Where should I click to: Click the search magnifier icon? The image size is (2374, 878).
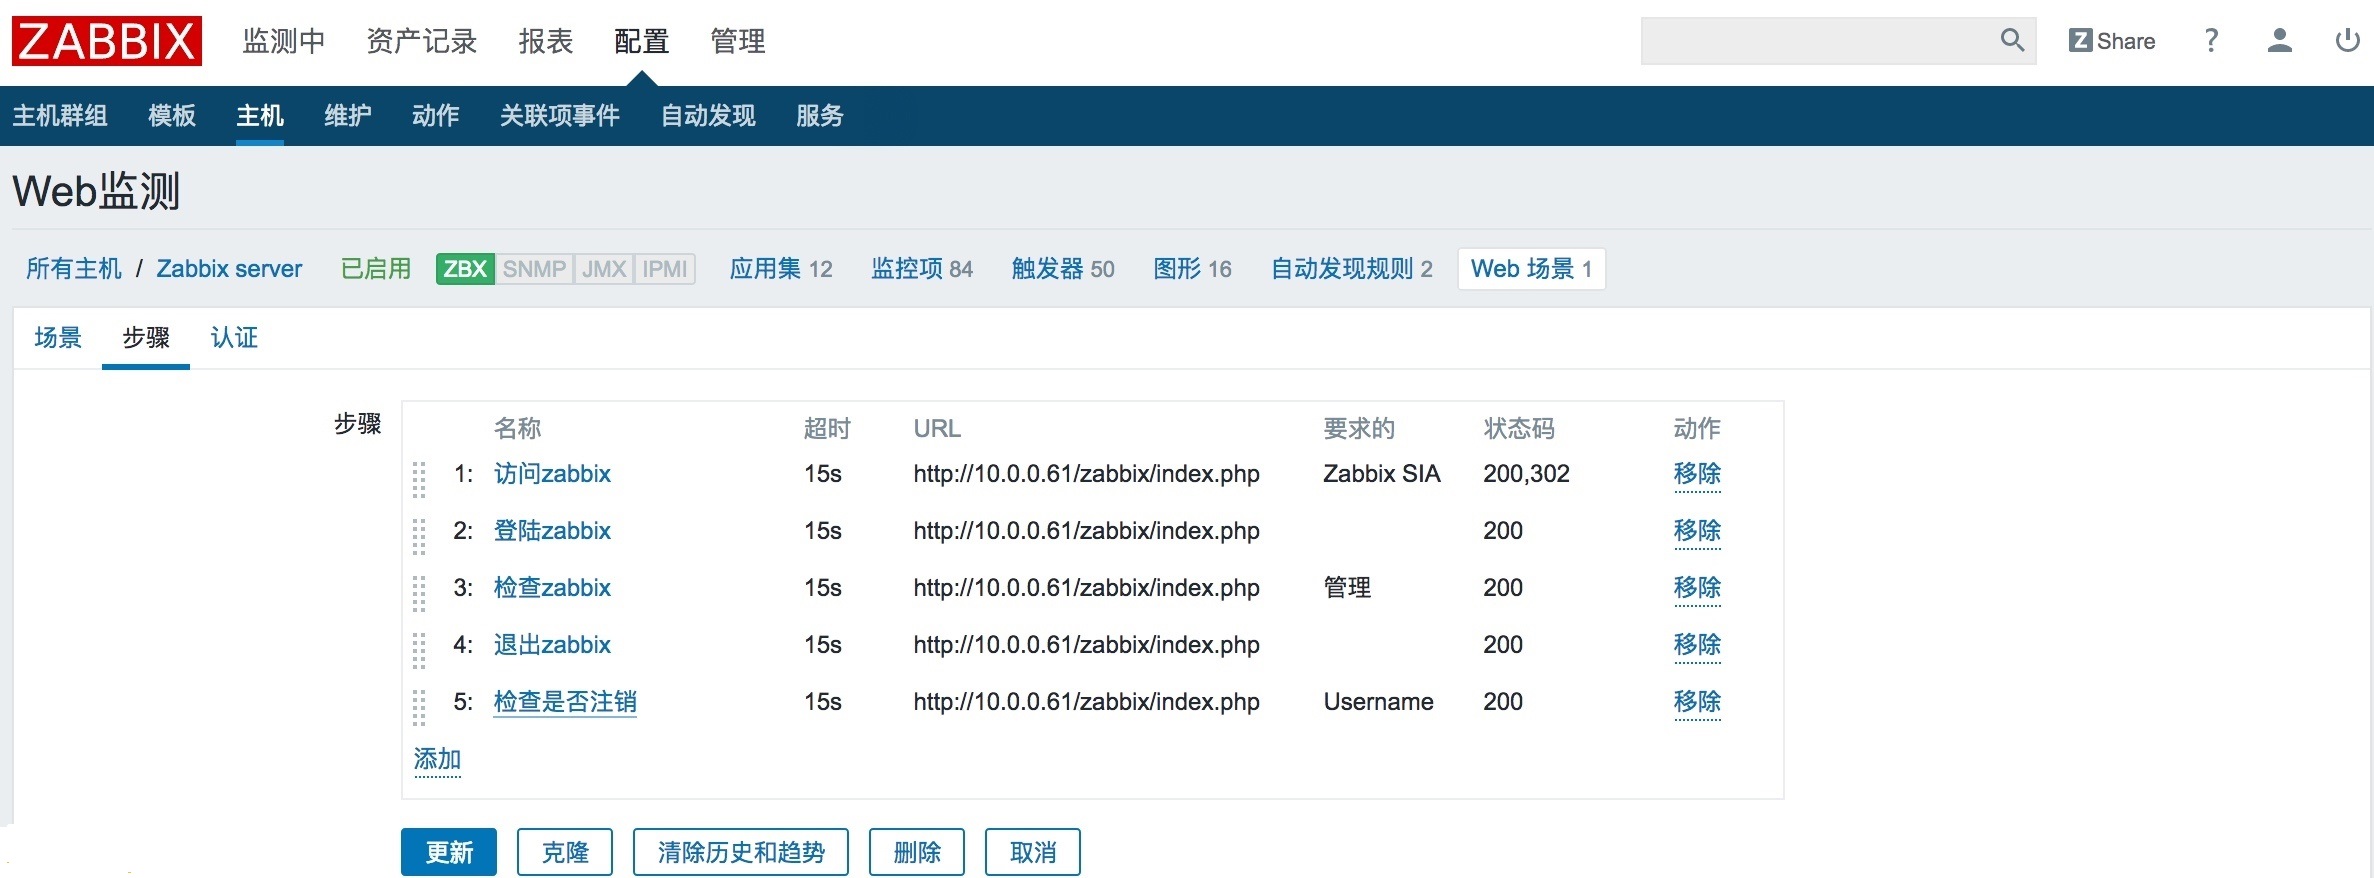click(2012, 40)
